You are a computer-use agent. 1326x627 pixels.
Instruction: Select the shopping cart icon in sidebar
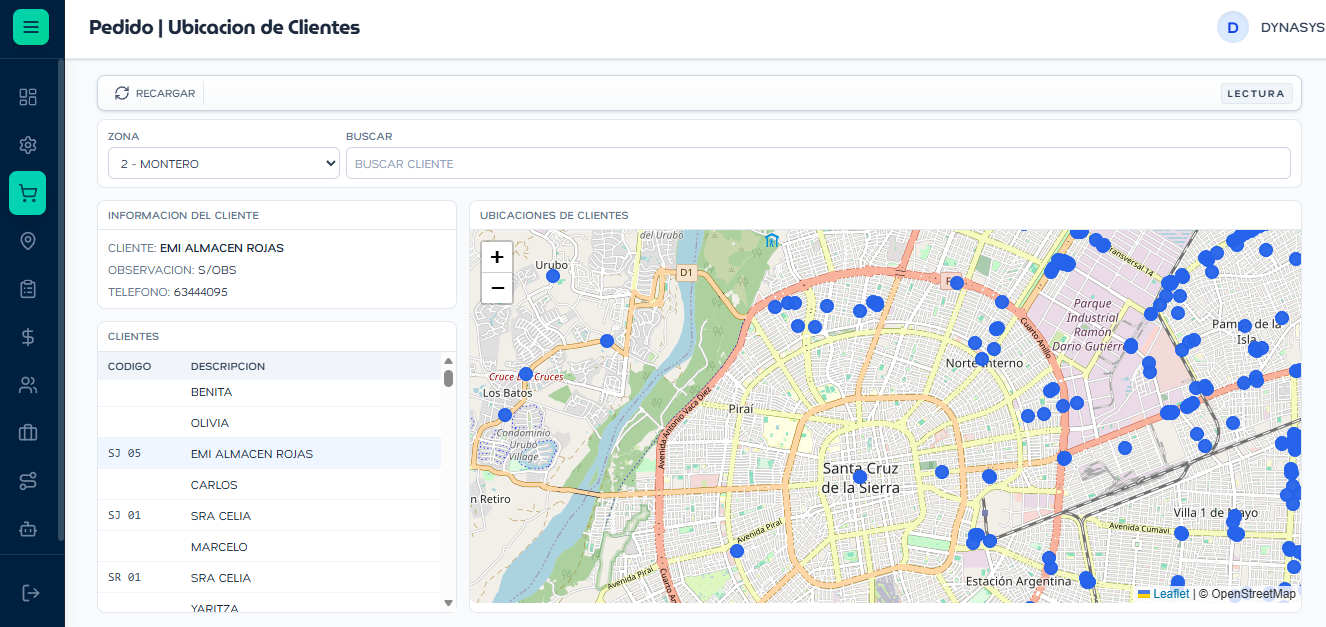[x=28, y=193]
